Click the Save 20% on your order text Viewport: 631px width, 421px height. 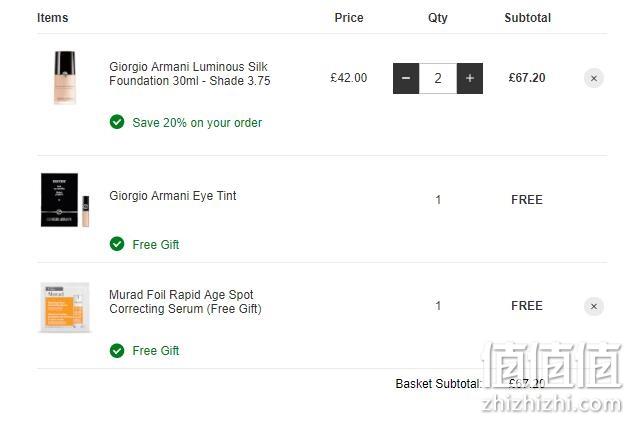click(197, 122)
